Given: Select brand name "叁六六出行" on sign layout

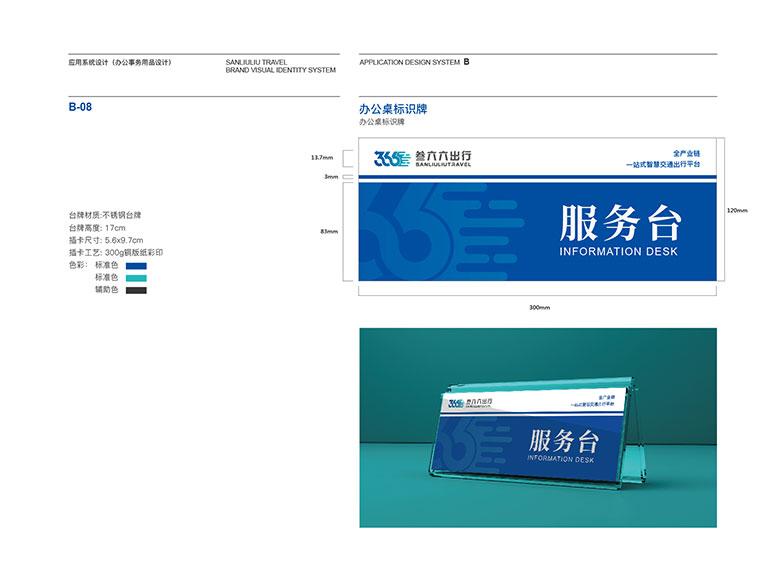Looking at the screenshot, I should pyautogui.click(x=443, y=156).
